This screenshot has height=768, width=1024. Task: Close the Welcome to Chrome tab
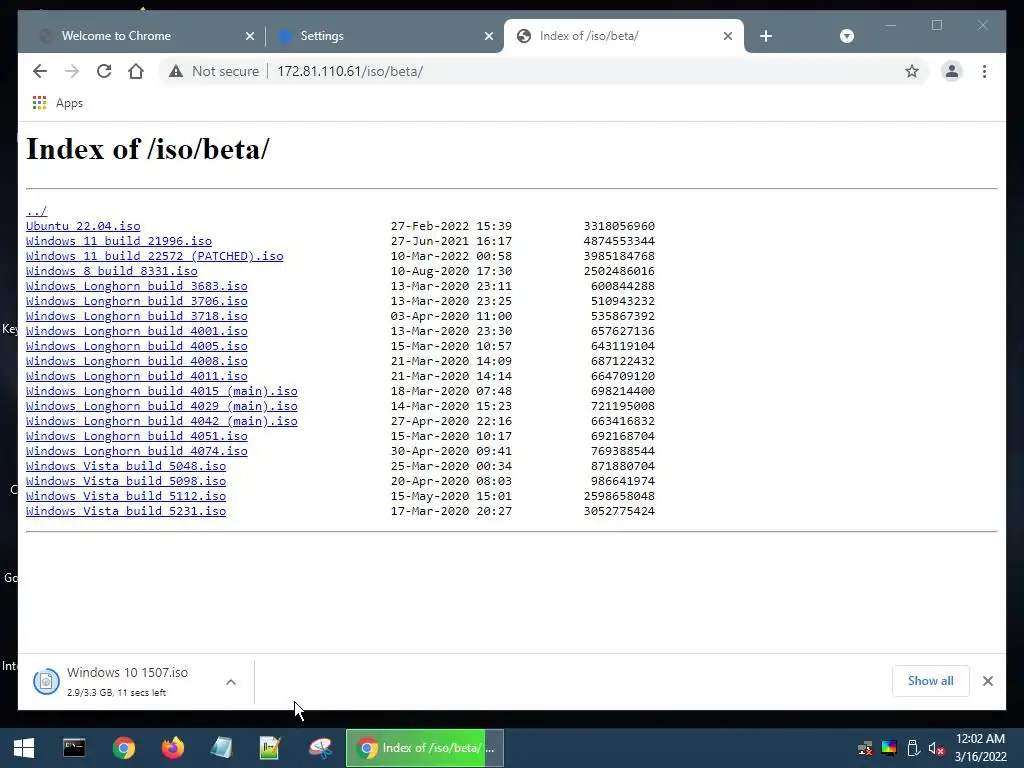point(249,36)
